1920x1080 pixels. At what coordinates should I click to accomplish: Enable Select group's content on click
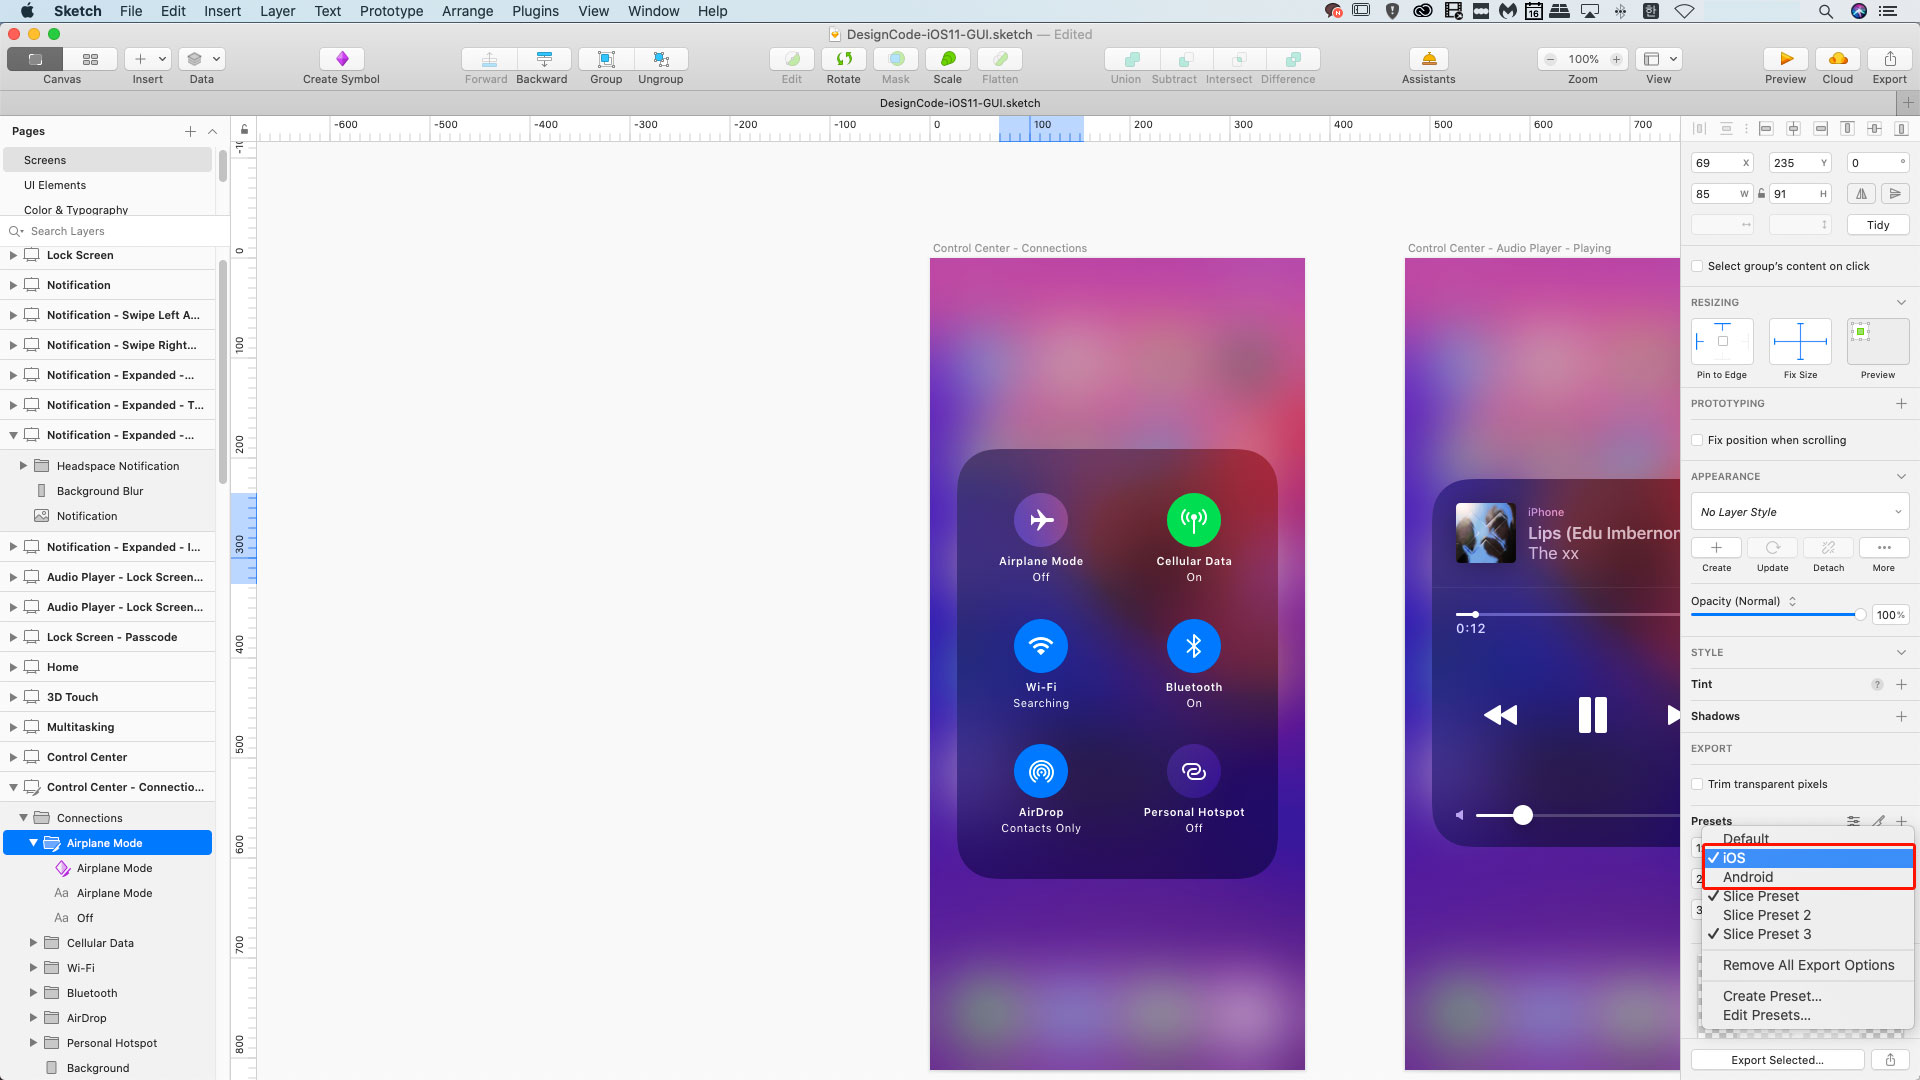(x=1697, y=266)
